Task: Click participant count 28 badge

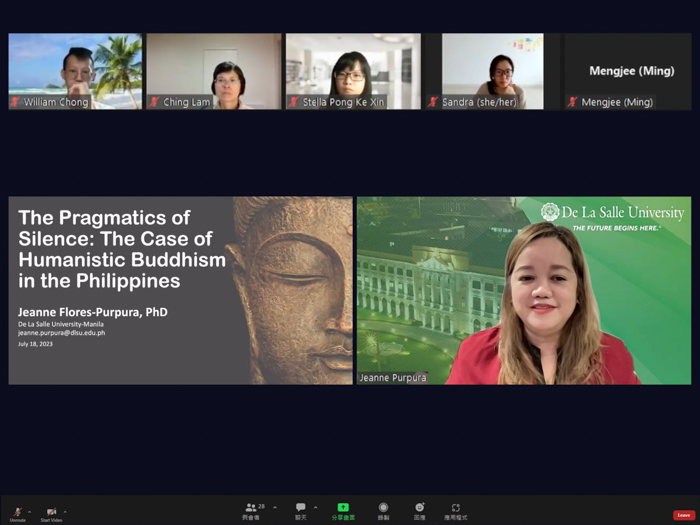Action: pos(262,506)
